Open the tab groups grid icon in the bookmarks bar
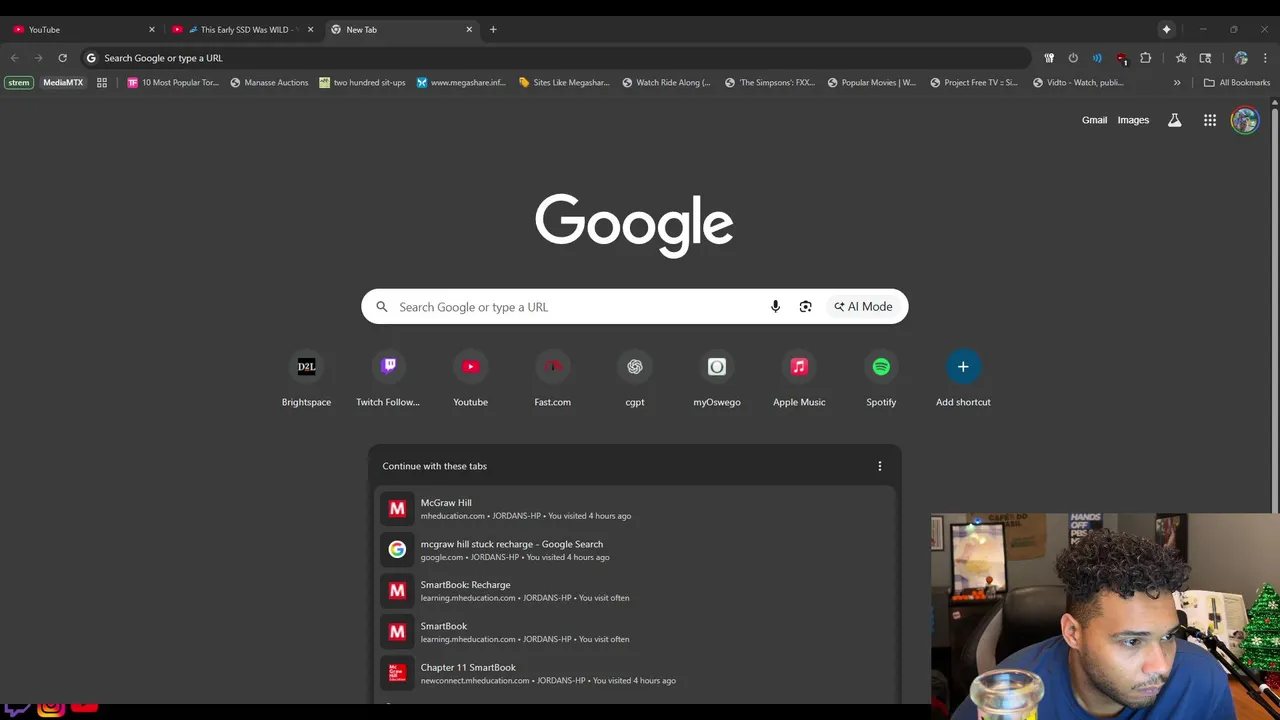Screen dimensions: 1280x720 [x=102, y=83]
